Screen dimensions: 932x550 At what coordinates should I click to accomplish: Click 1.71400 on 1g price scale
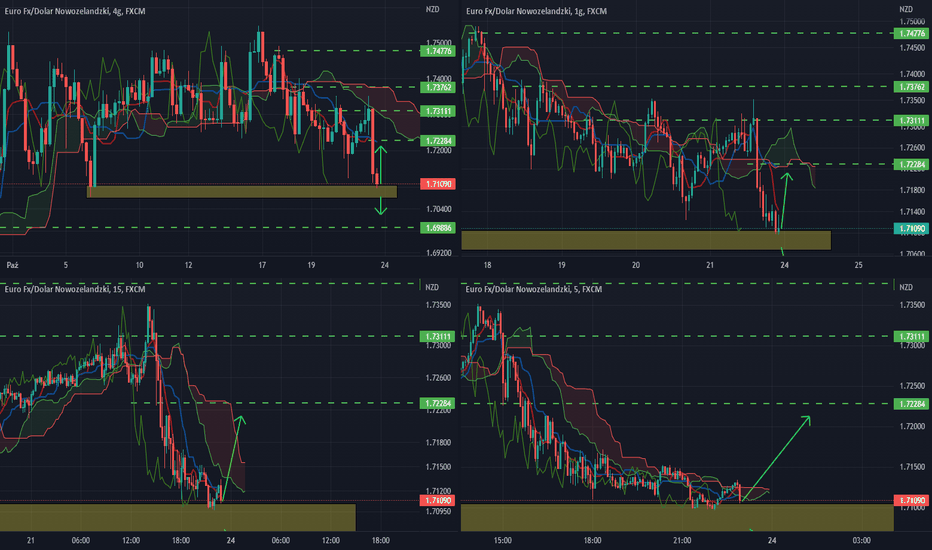(912, 212)
